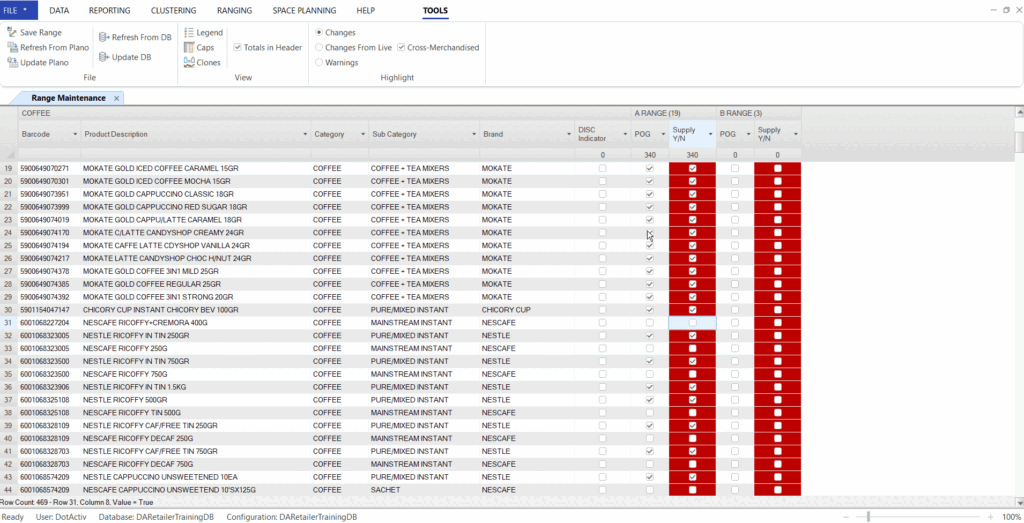Click the Refresh From DB icon
This screenshot has height=523, width=1024.
click(104, 37)
